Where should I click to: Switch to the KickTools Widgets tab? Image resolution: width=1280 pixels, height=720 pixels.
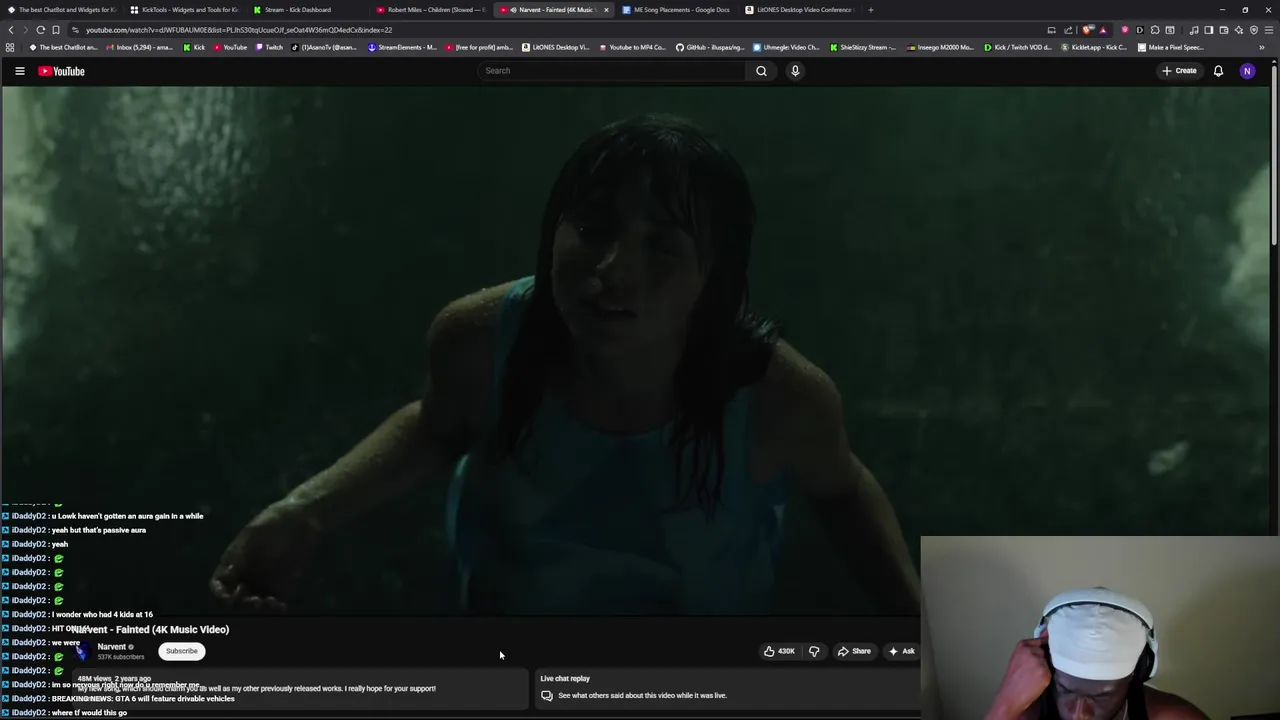pos(185,10)
